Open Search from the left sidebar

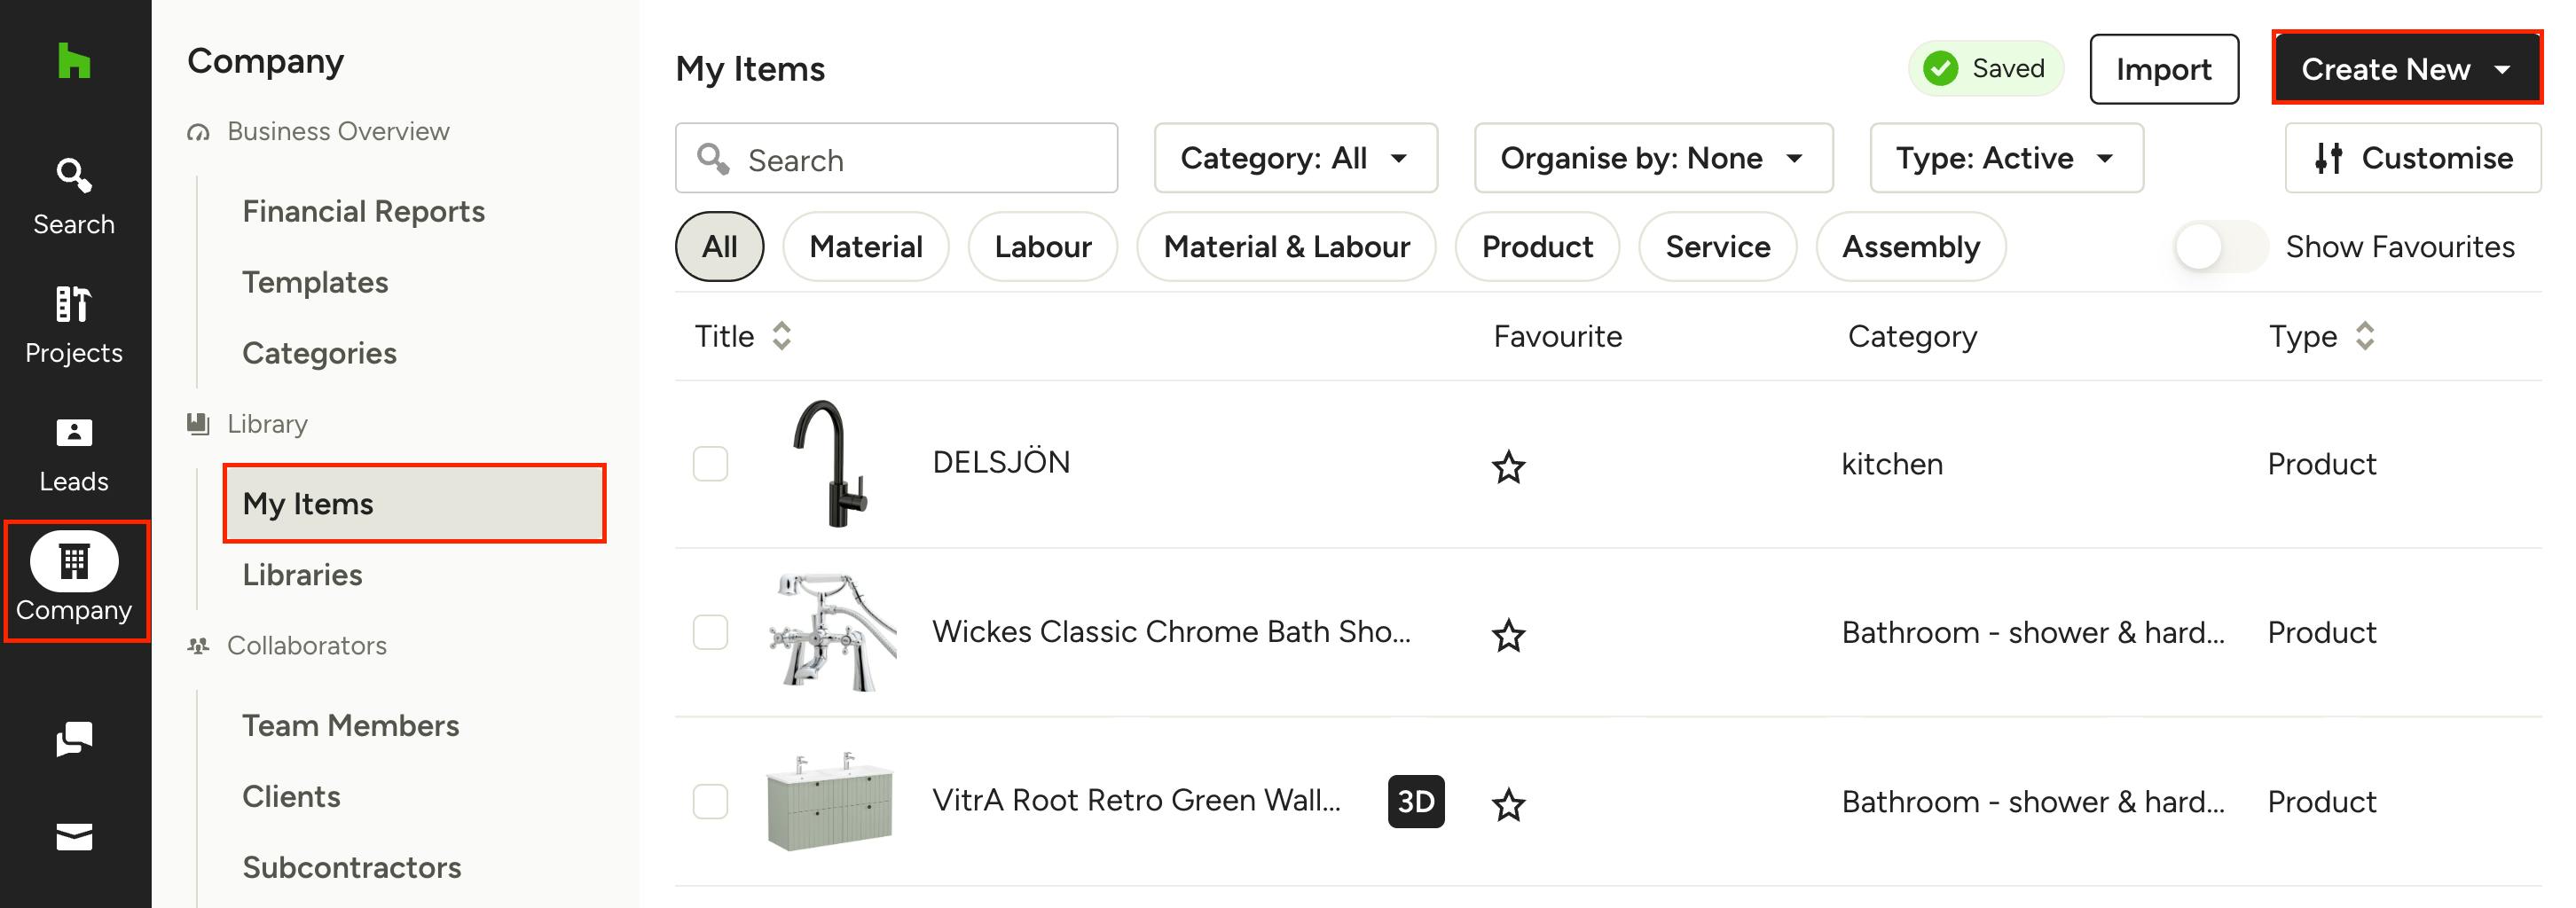[74, 196]
